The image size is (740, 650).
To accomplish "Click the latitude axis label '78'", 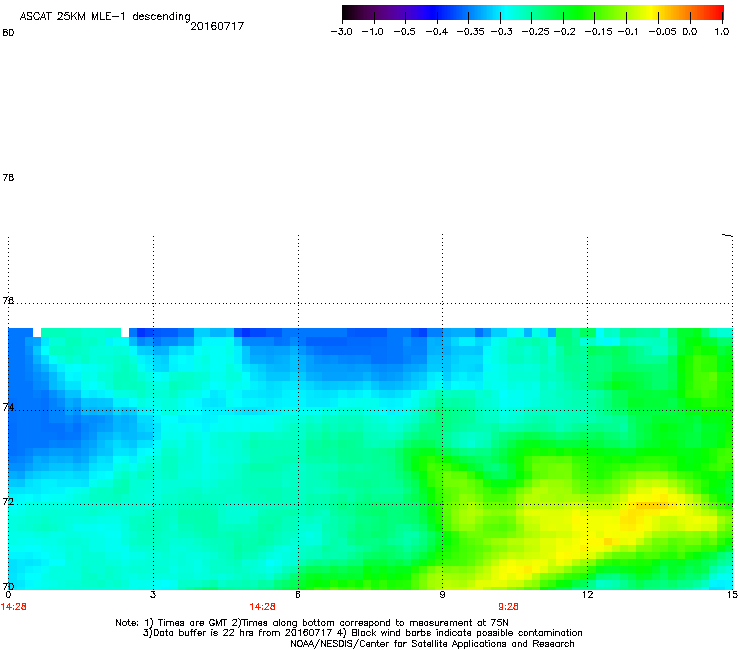I will click(x=8, y=177).
